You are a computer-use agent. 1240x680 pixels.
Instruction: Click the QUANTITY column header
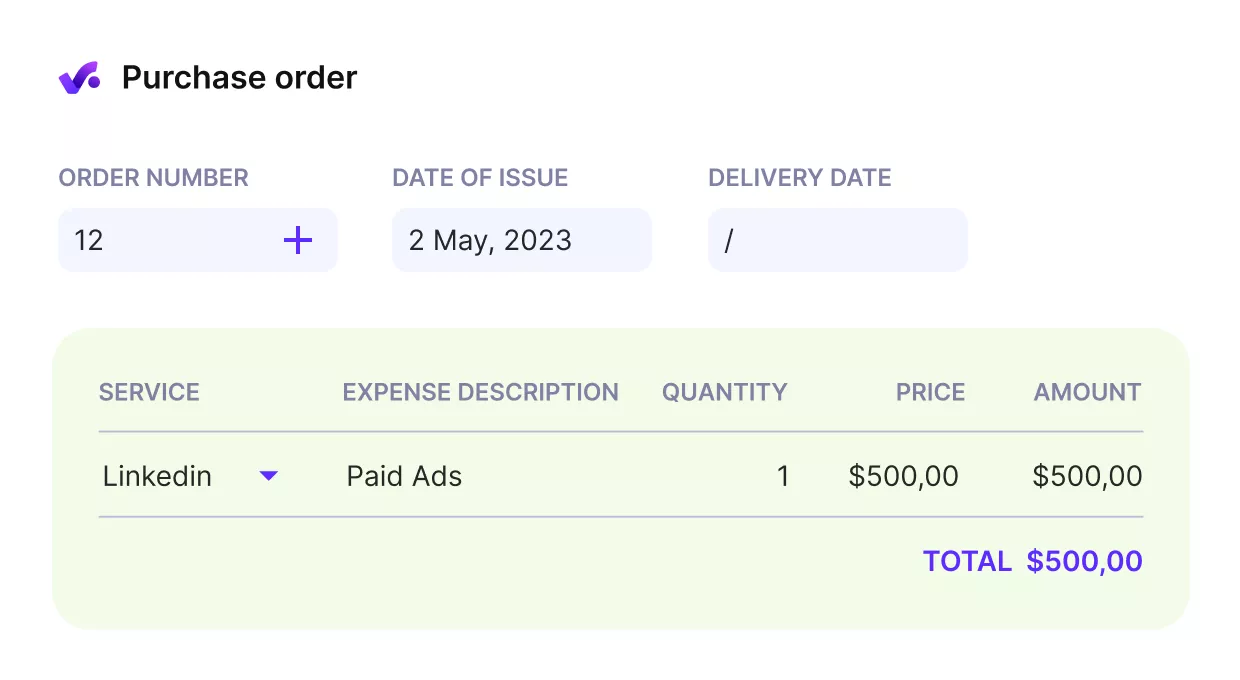point(725,392)
